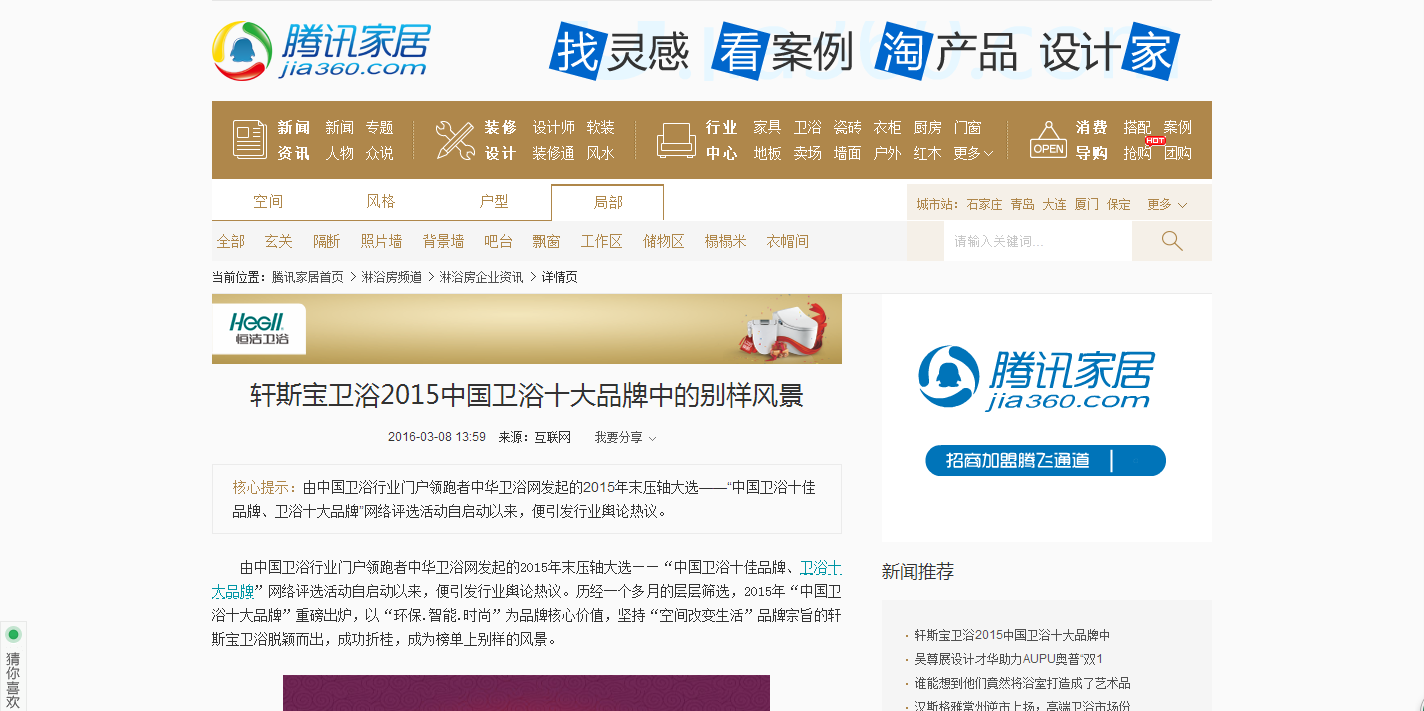Open 抢购 HOT link

[x=1137, y=153]
